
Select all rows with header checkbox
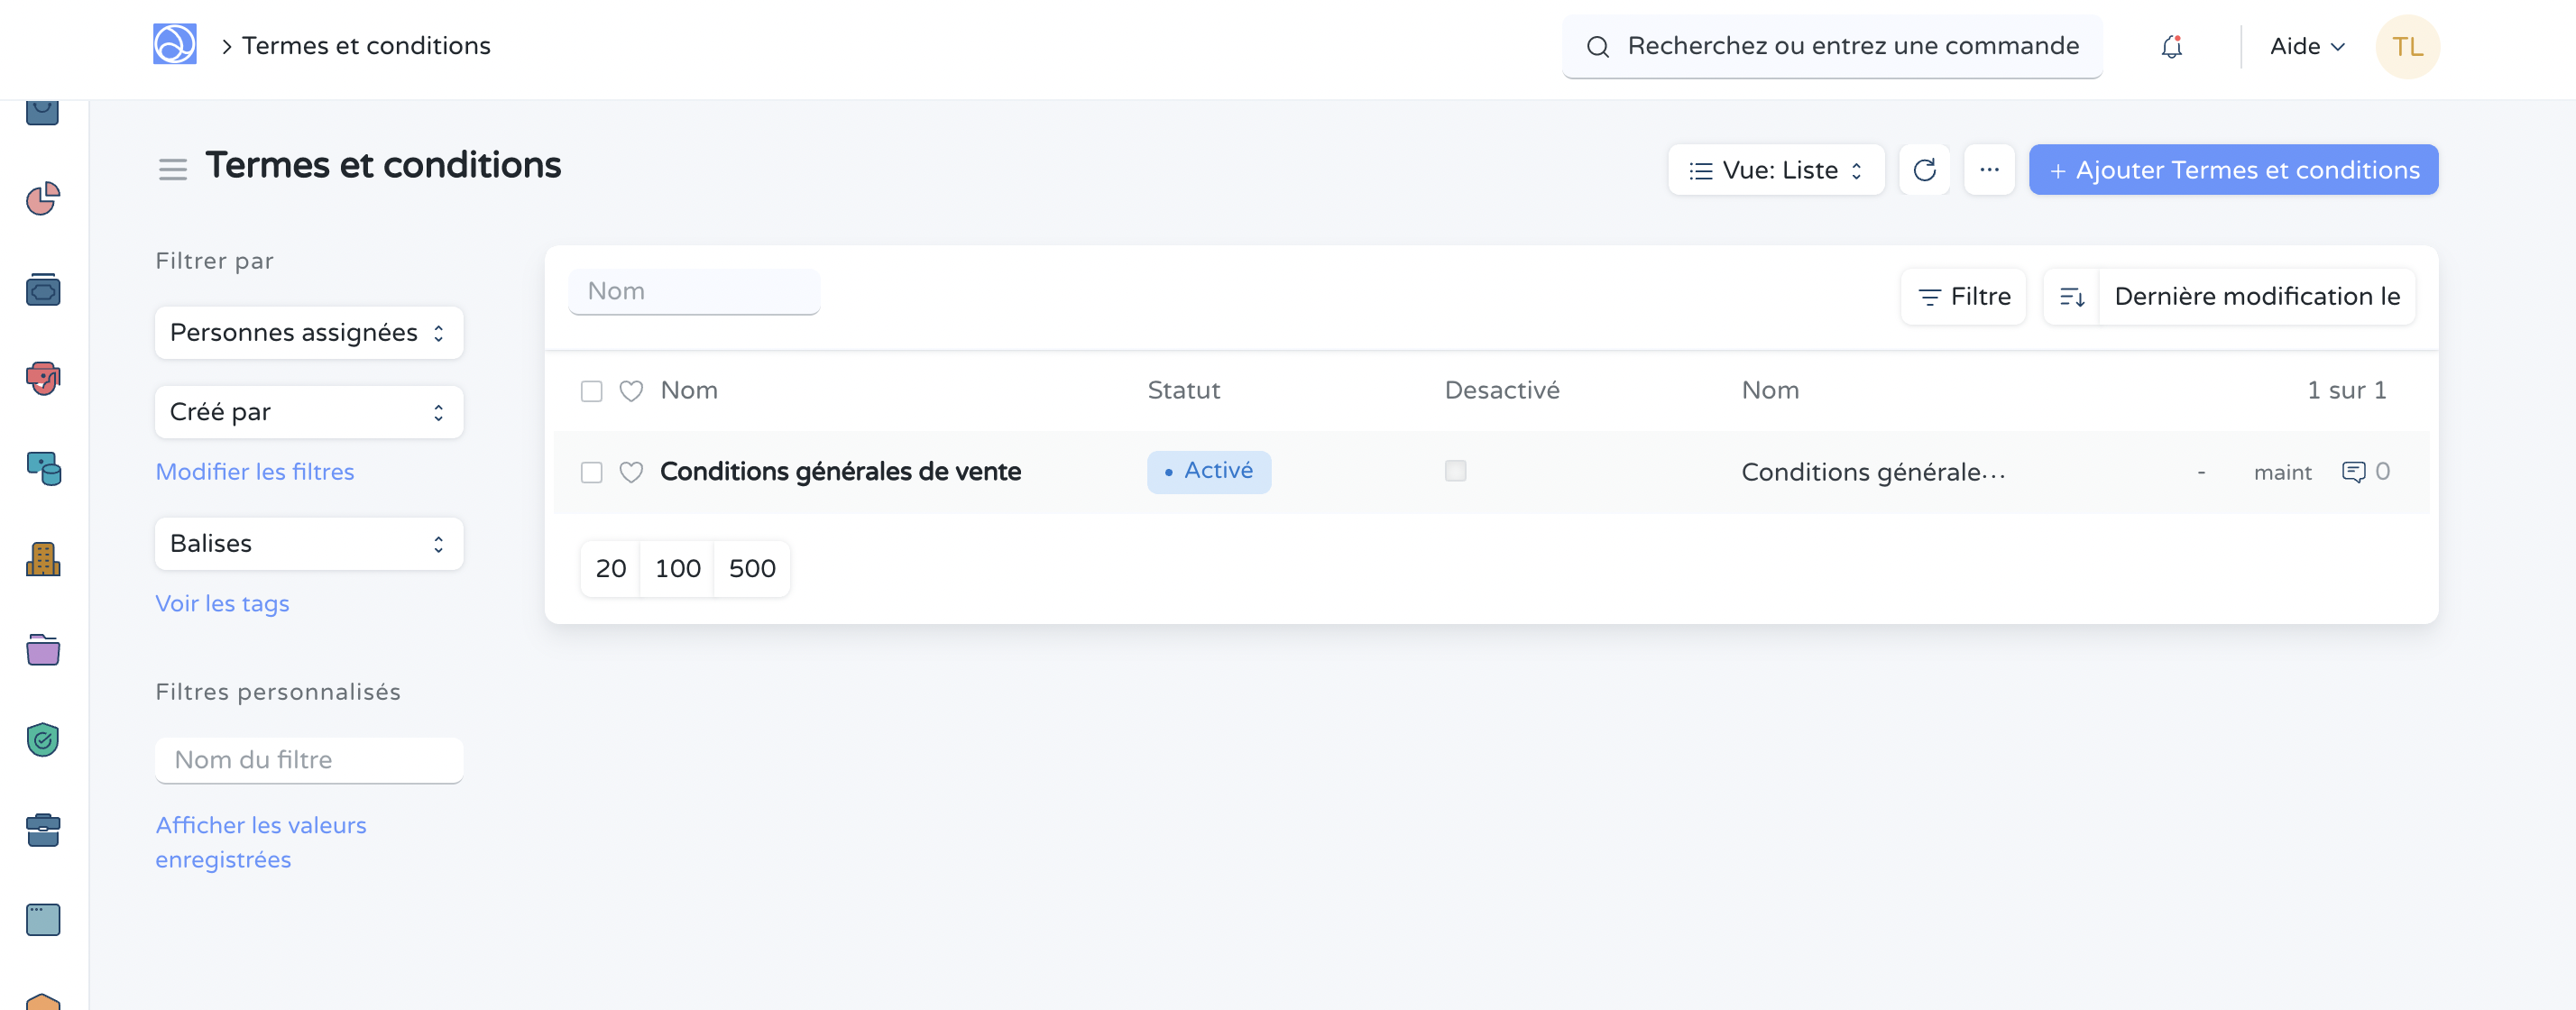point(591,391)
